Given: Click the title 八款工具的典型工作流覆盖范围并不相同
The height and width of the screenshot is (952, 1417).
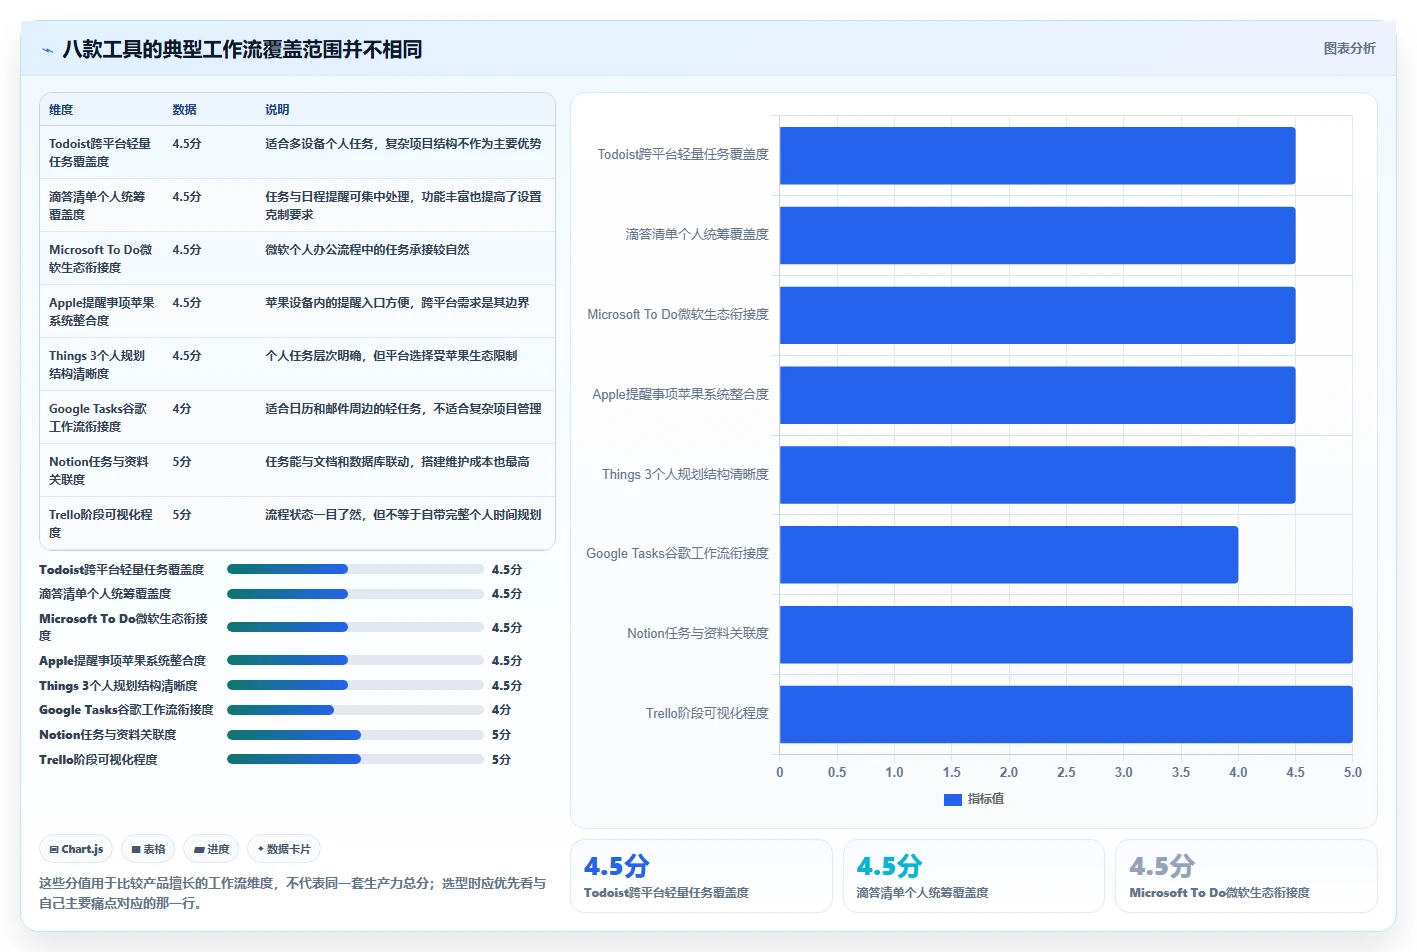Looking at the screenshot, I should click(x=242, y=49).
